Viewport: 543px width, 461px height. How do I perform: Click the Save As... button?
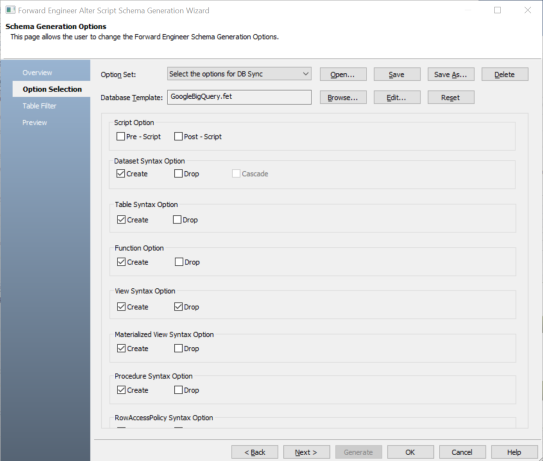click(x=451, y=74)
